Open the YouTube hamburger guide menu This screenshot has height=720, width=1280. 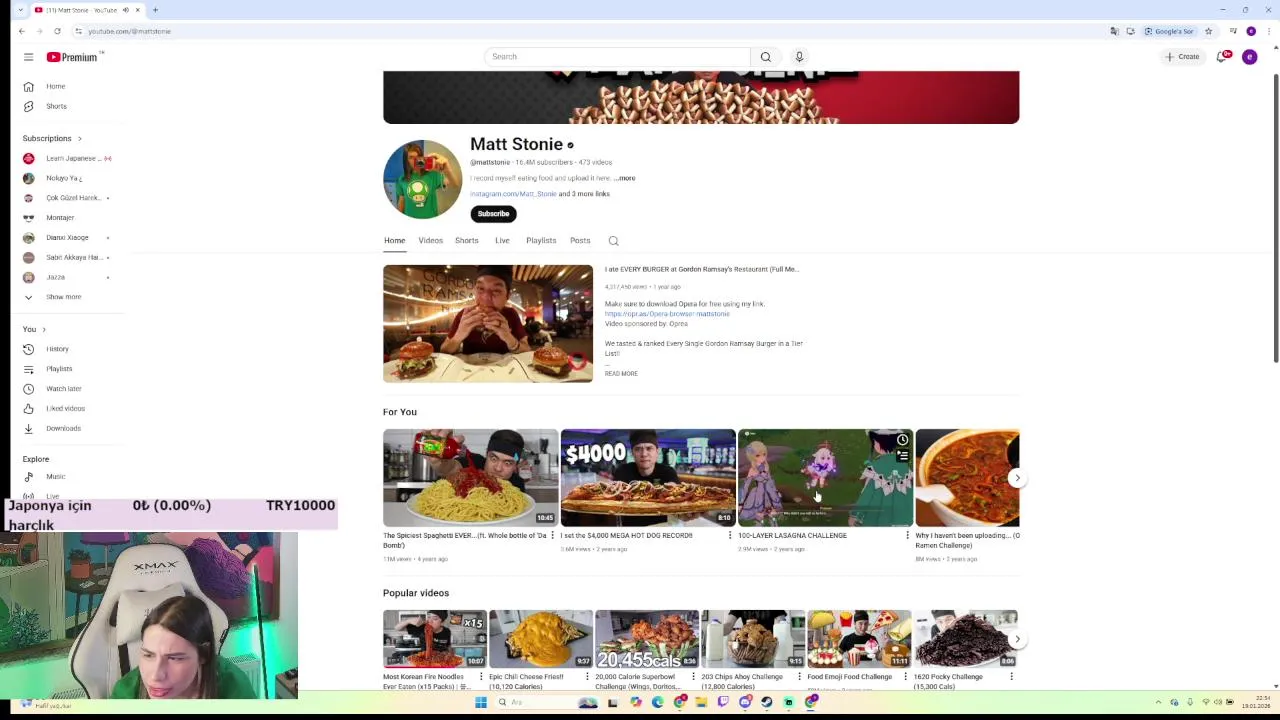pos(28,57)
